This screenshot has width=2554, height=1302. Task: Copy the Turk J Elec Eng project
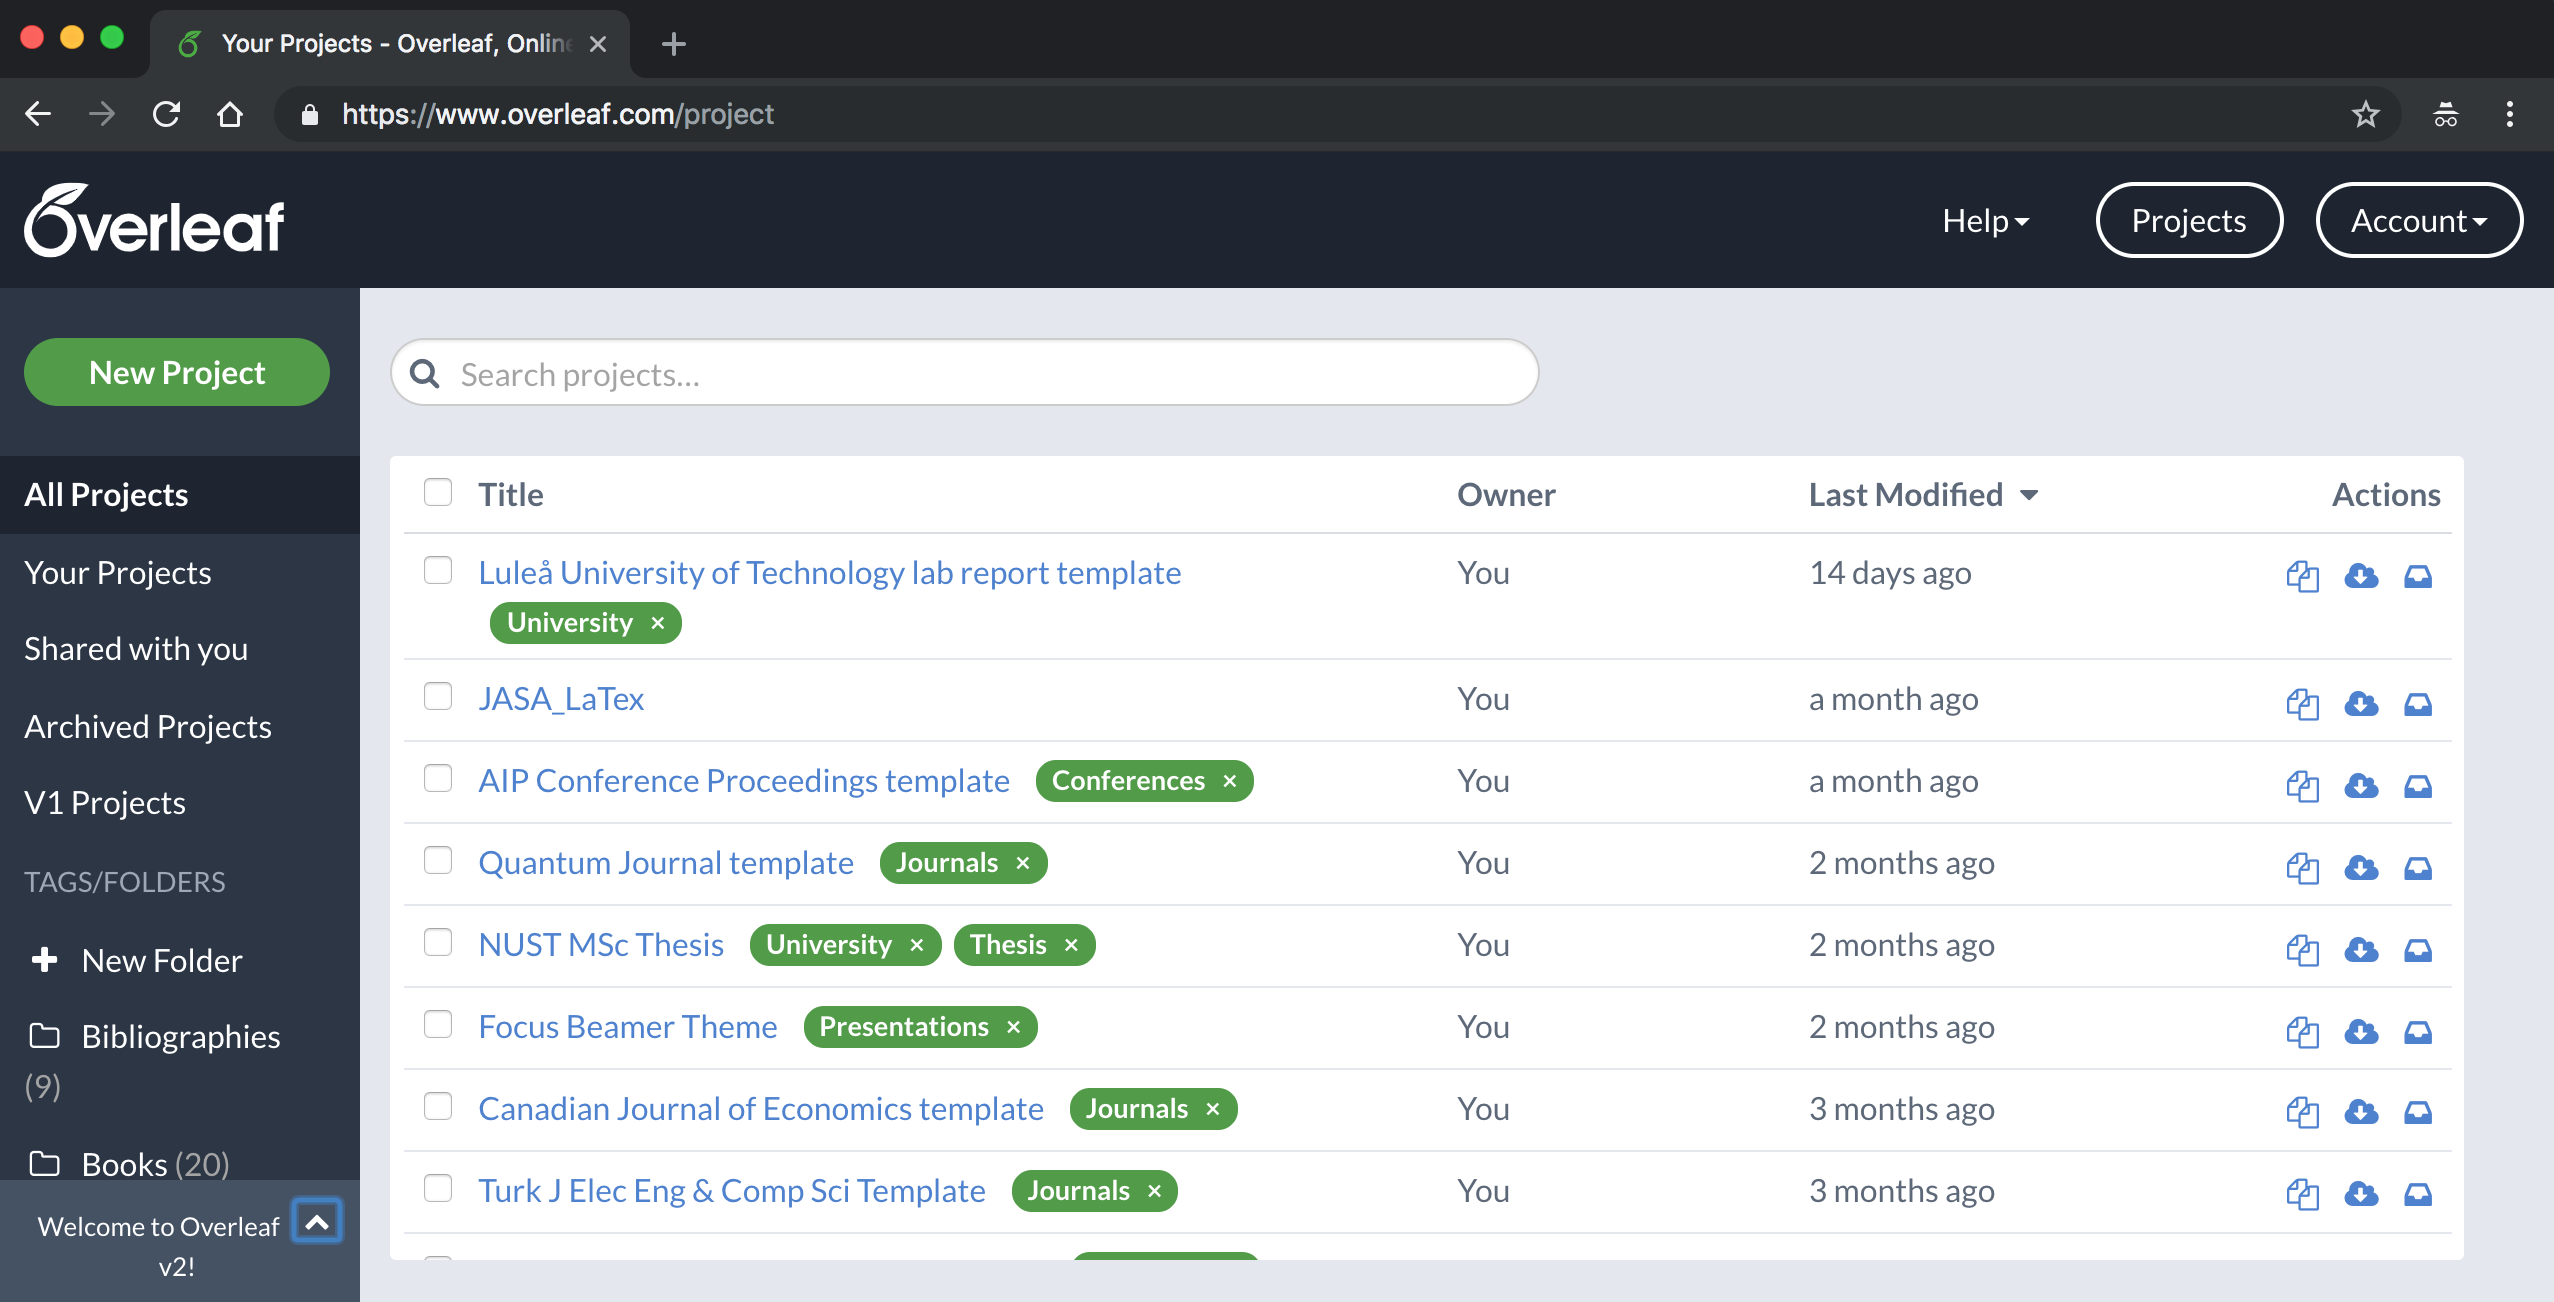pyautogui.click(x=2302, y=1193)
